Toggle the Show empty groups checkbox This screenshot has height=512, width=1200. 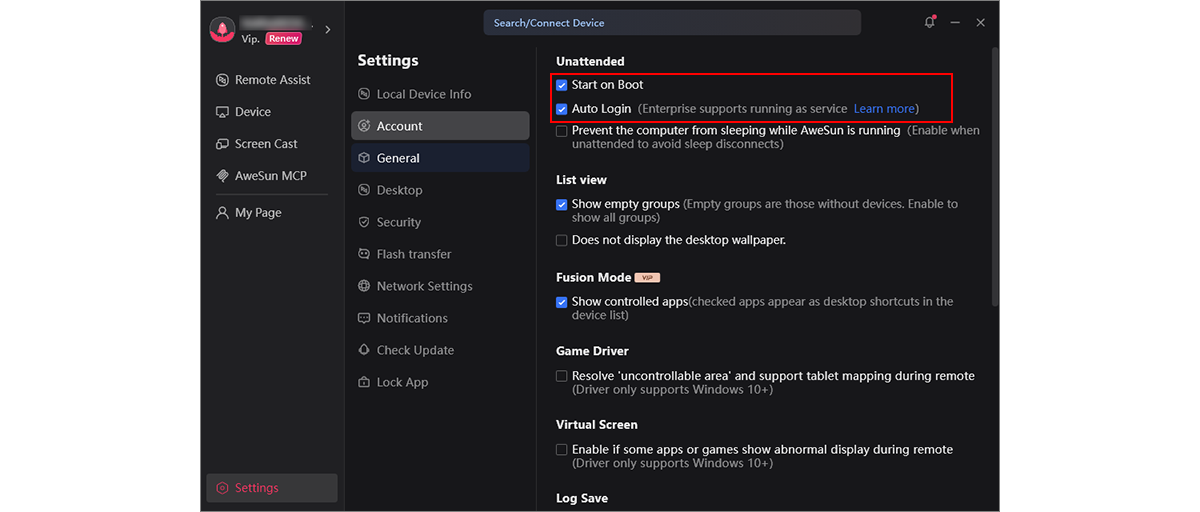pos(562,204)
